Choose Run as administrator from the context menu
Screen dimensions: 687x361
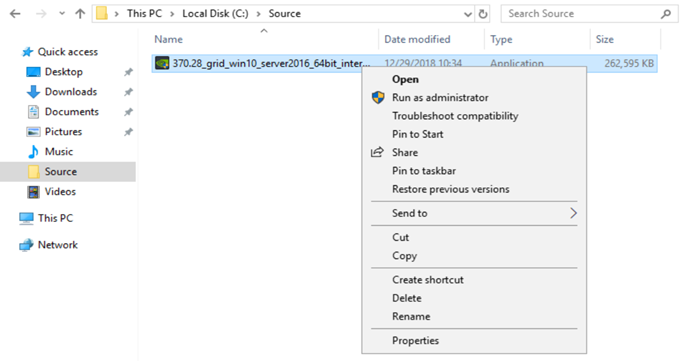pyautogui.click(x=440, y=98)
